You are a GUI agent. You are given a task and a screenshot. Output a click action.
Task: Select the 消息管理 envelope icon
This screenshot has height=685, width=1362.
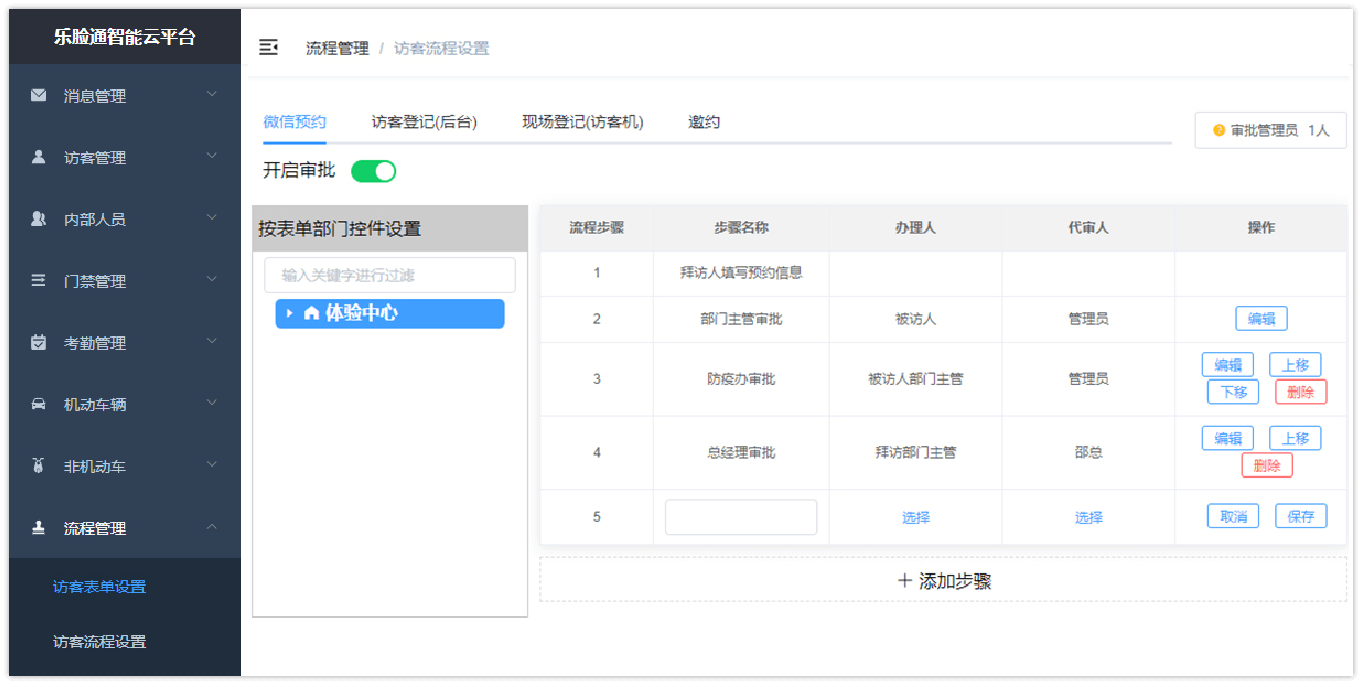tap(38, 95)
